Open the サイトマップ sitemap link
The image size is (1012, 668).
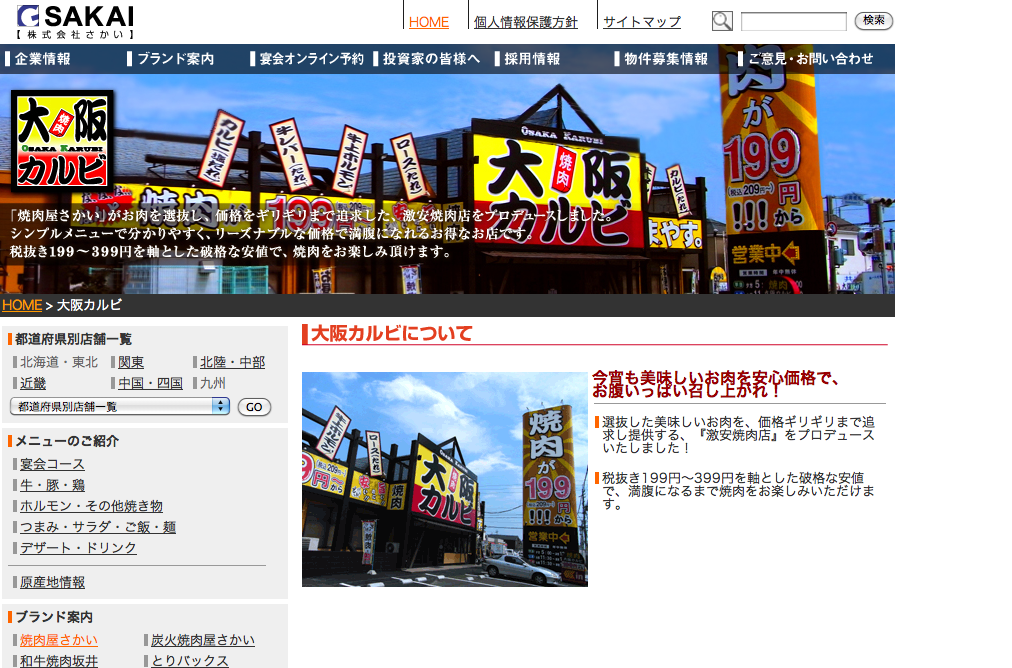point(642,22)
